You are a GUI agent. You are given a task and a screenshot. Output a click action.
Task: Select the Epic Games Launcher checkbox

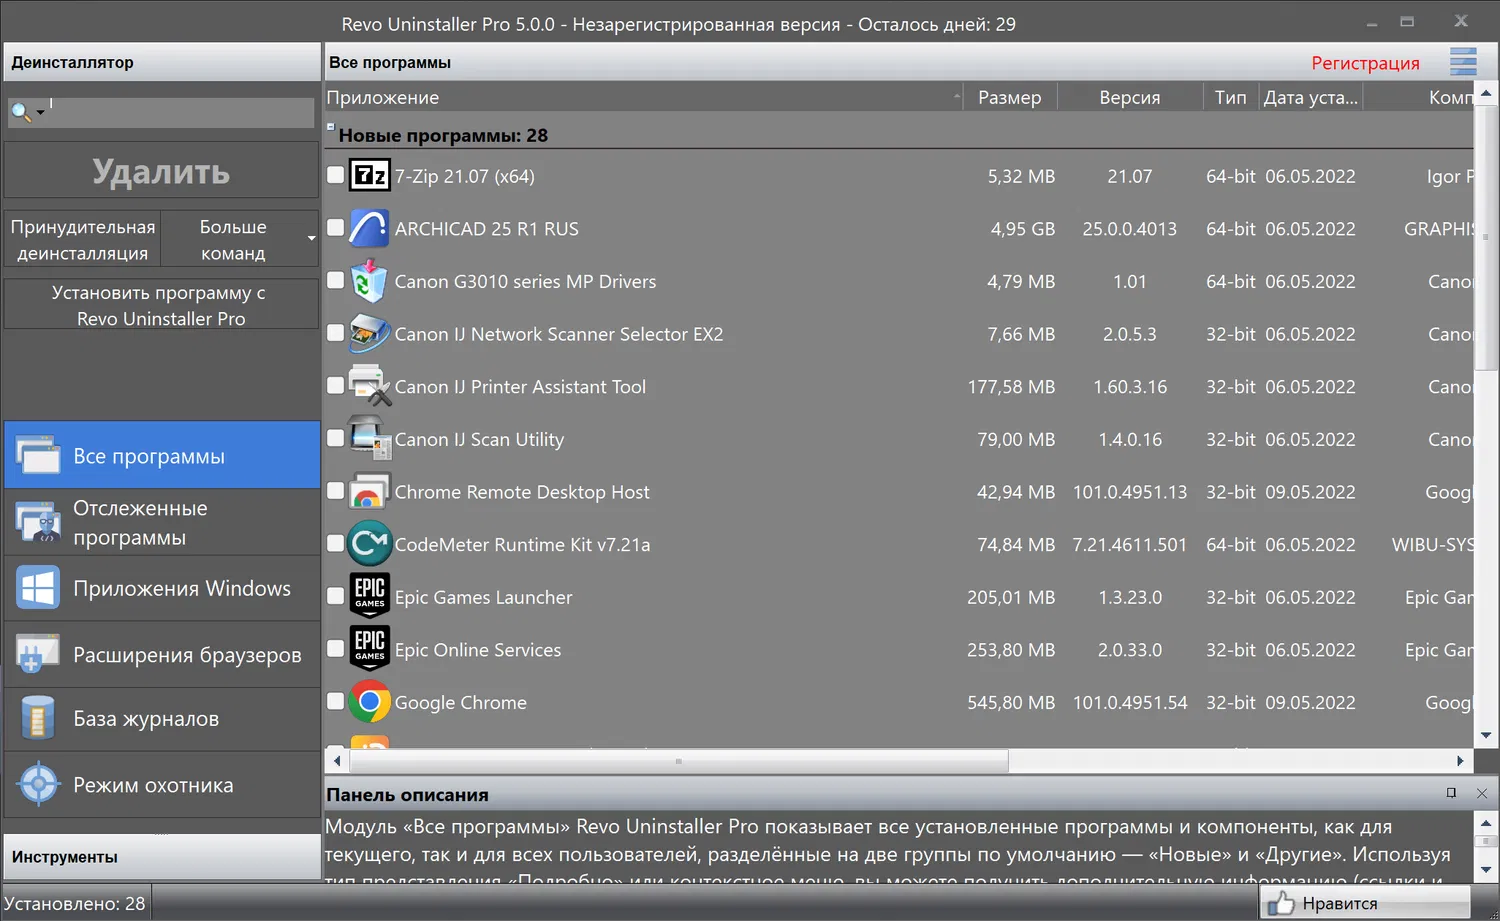coord(336,596)
